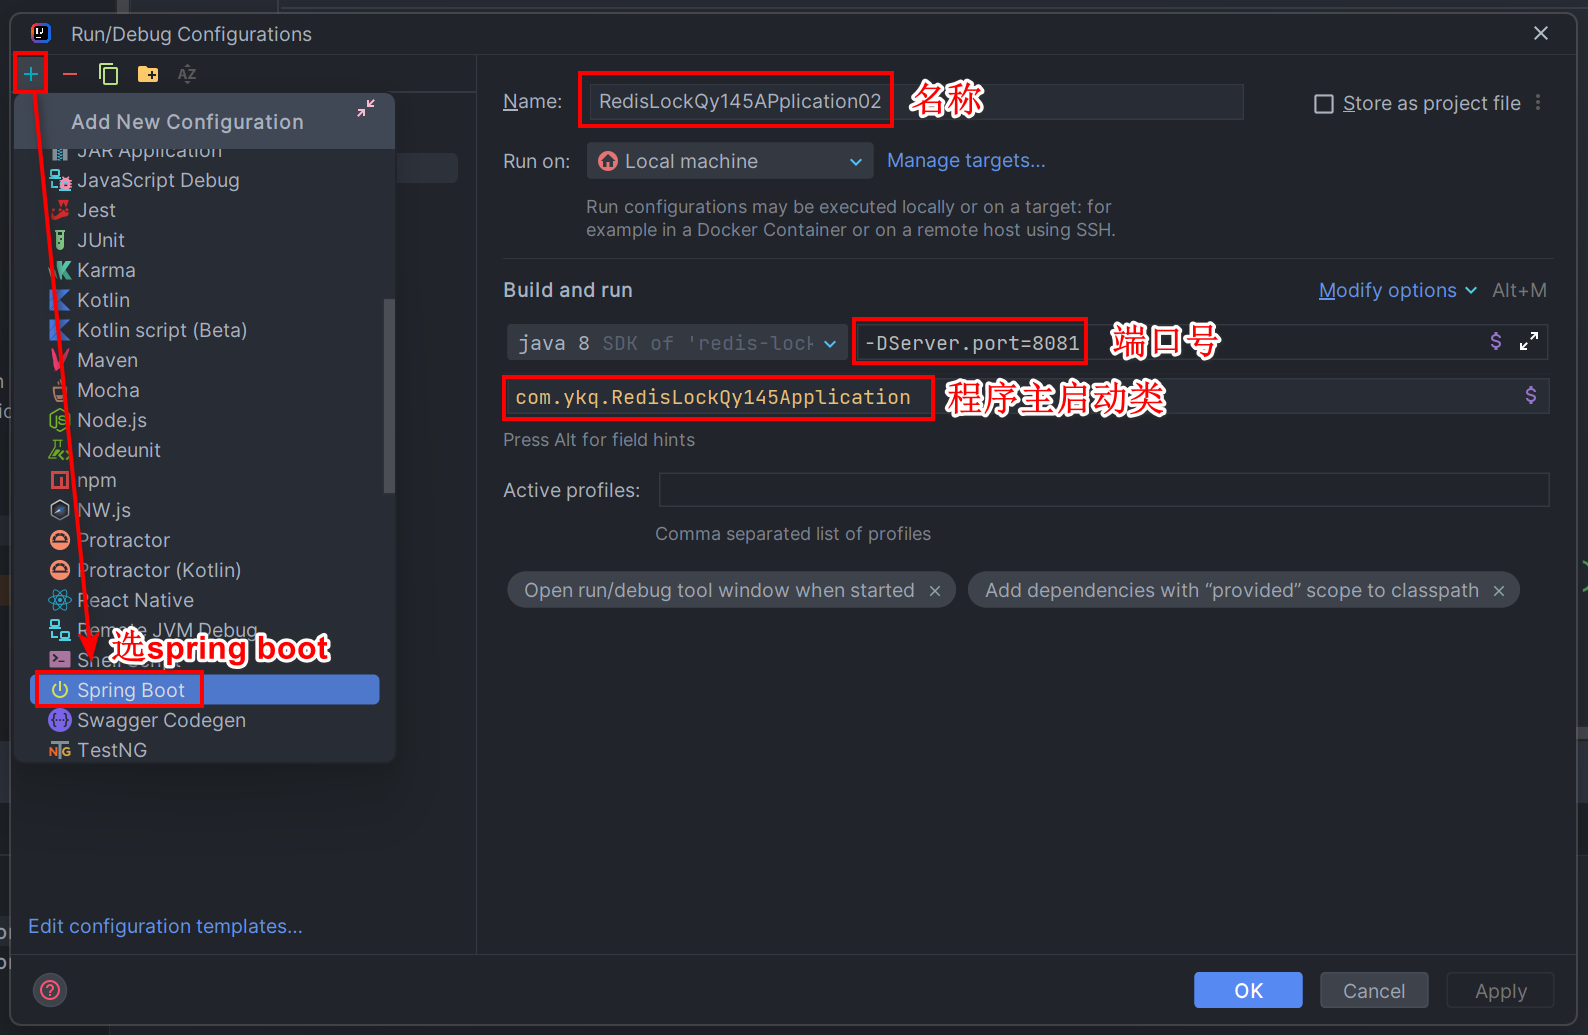Image resolution: width=1588 pixels, height=1035 pixels.
Task: Pick Spring Boot configuration type
Action: coord(205,690)
